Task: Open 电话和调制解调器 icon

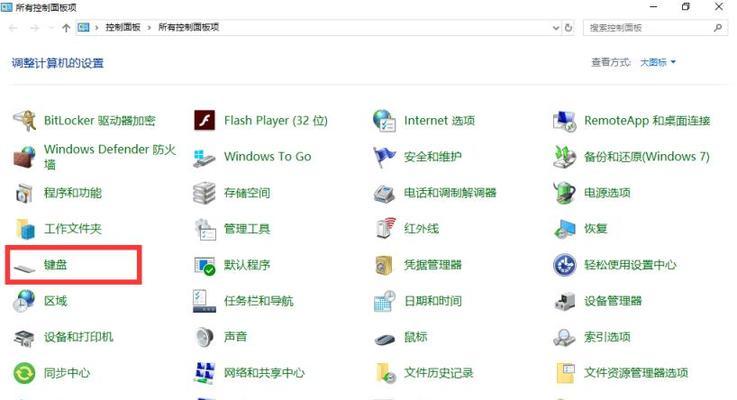Action: 384,193
